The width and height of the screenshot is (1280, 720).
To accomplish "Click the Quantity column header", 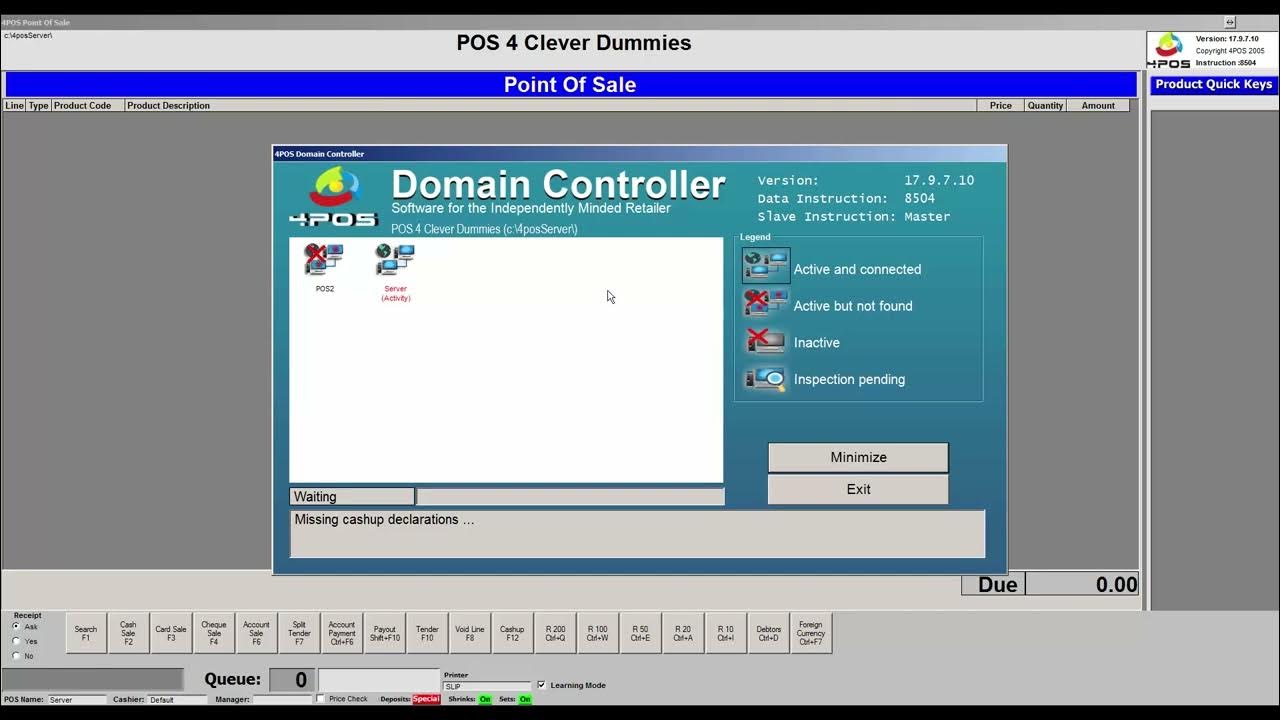I will click(x=1046, y=105).
